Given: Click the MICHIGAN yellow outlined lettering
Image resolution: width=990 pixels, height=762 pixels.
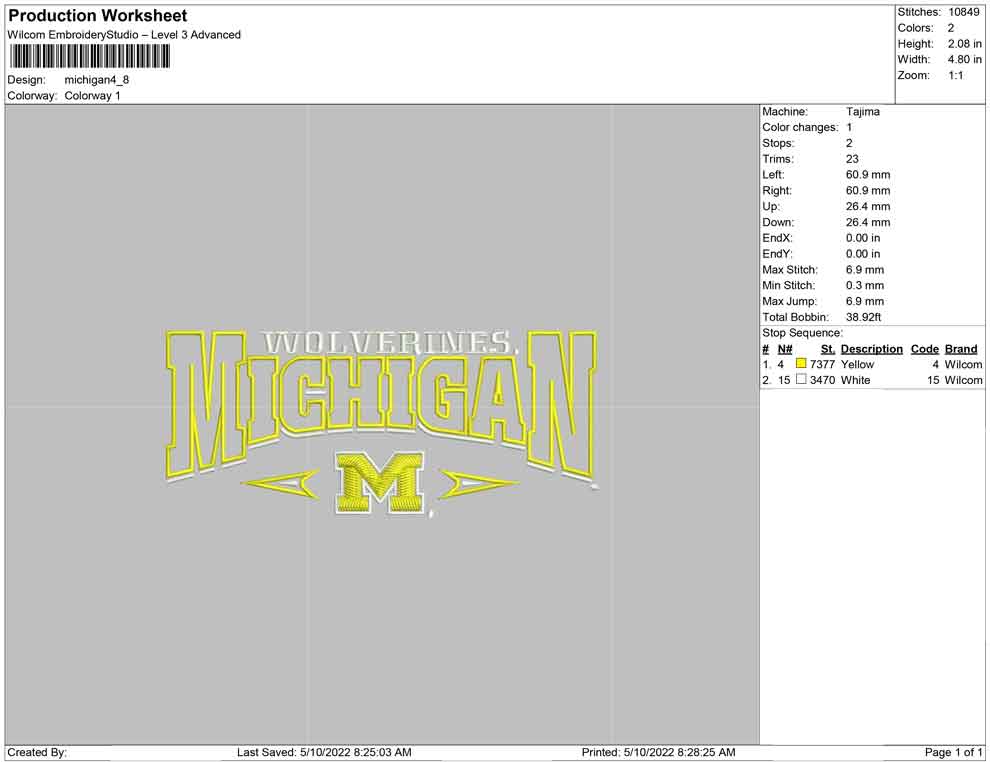Looking at the screenshot, I should pyautogui.click(x=381, y=404).
